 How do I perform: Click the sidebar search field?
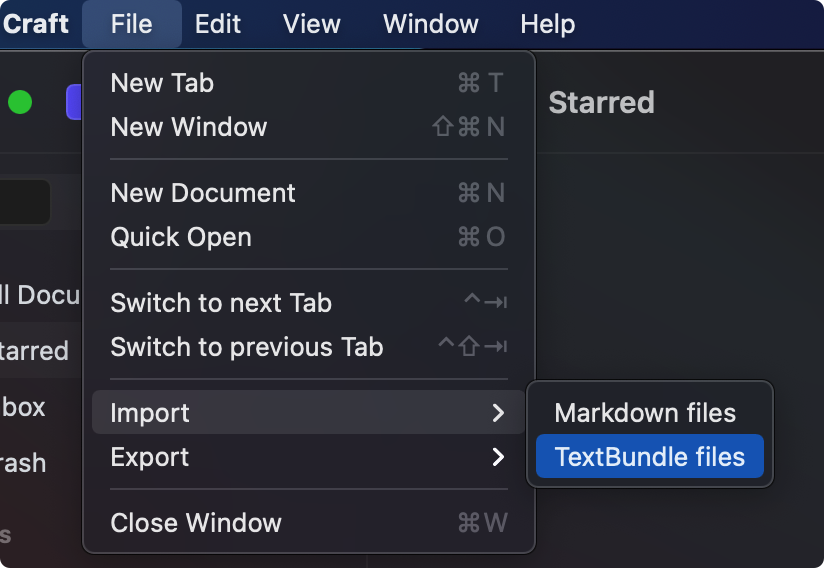(x=24, y=202)
